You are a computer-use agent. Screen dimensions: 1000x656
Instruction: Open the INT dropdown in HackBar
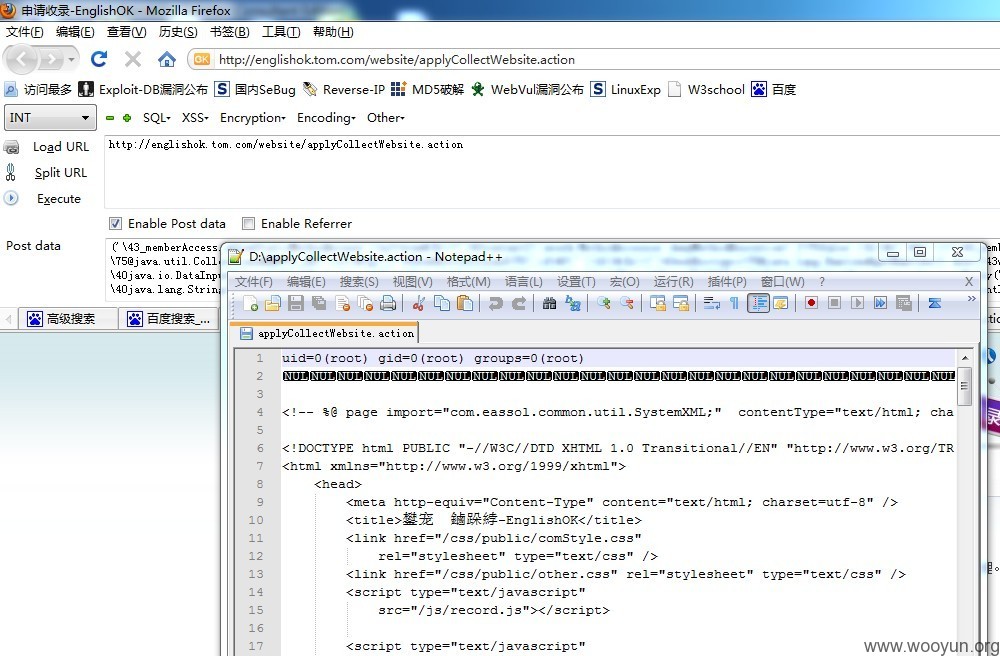50,117
